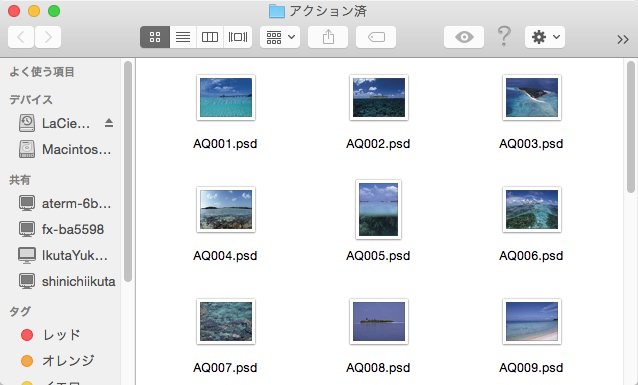Open the item arrangement dropdown
The image size is (638, 385).
(280, 37)
